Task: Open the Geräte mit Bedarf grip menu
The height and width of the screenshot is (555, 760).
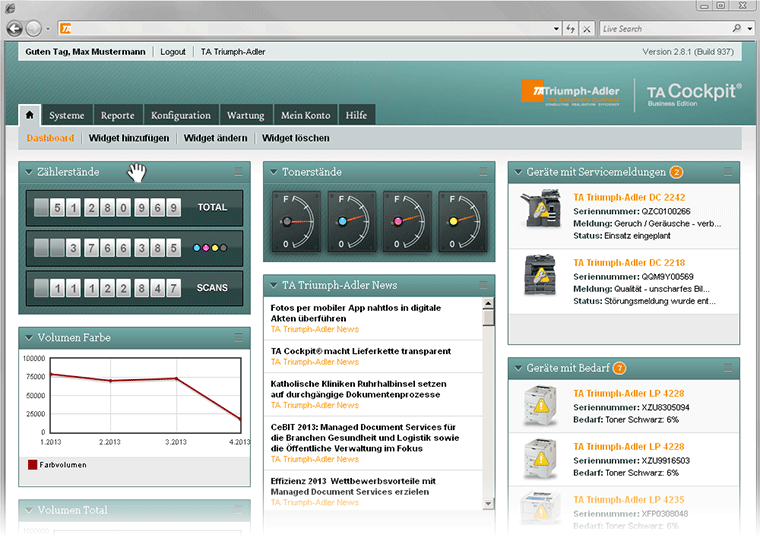Action: coord(728,368)
